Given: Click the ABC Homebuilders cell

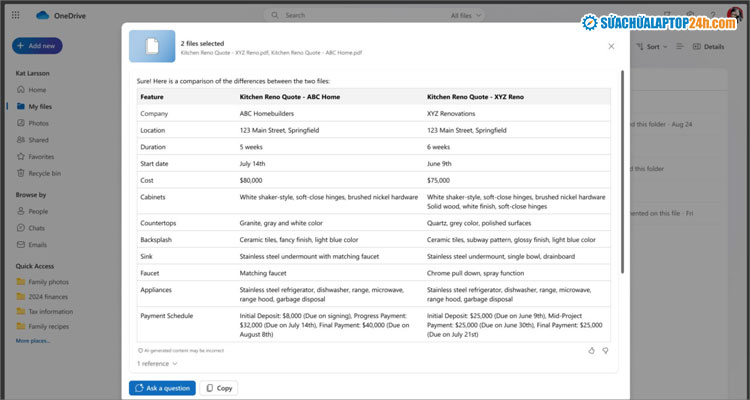Looking at the screenshot, I should pyautogui.click(x=267, y=114).
